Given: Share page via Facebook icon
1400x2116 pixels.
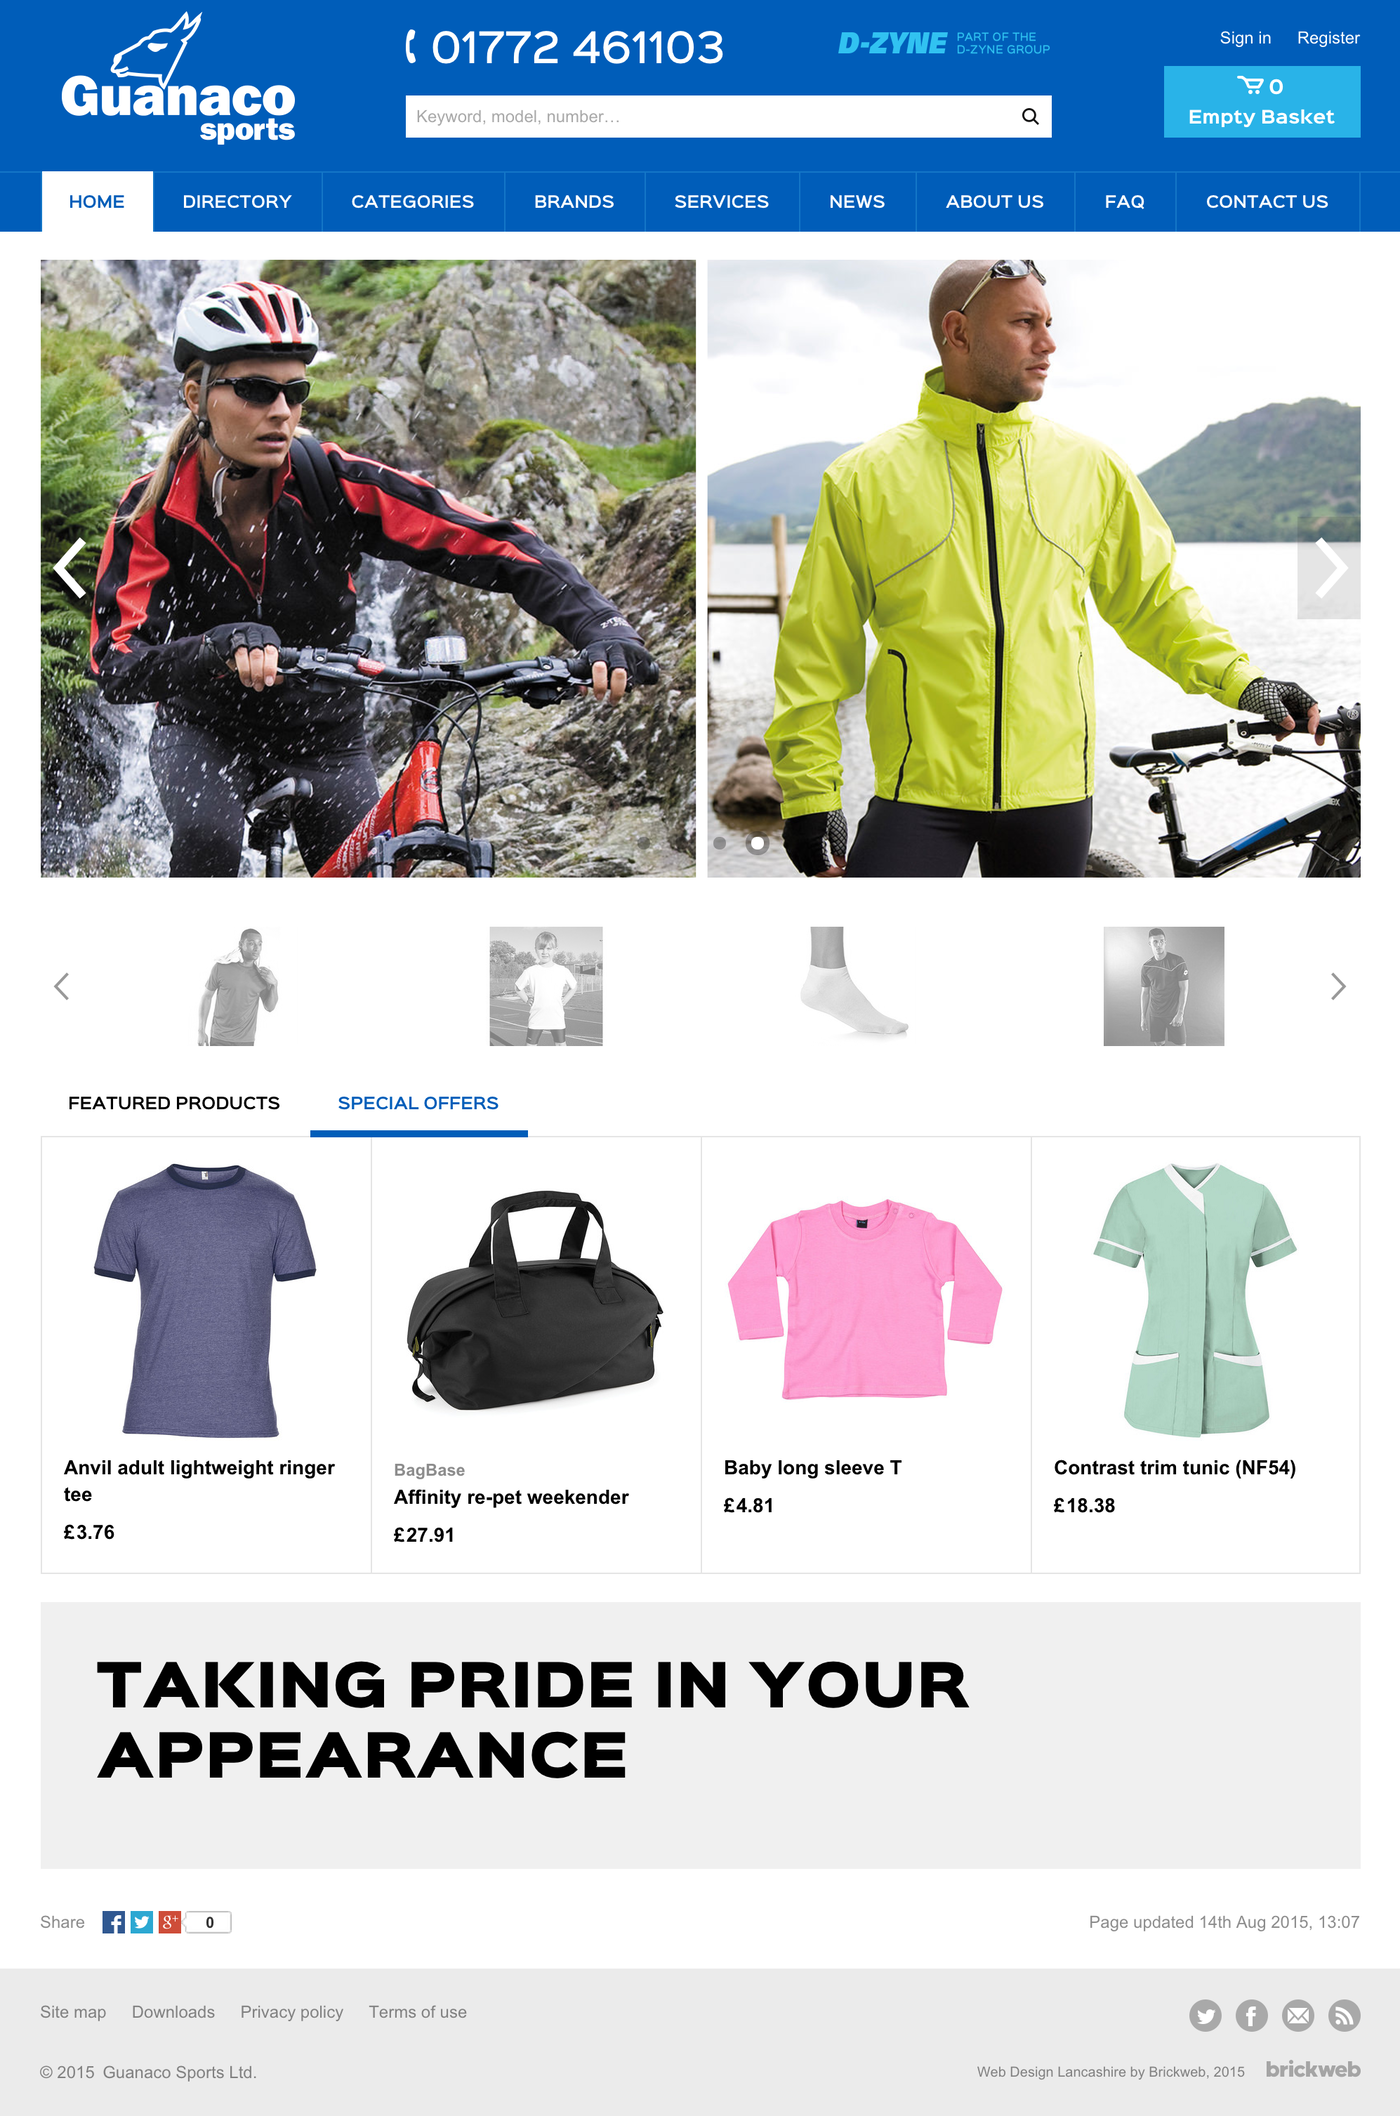Looking at the screenshot, I should click(x=114, y=1922).
